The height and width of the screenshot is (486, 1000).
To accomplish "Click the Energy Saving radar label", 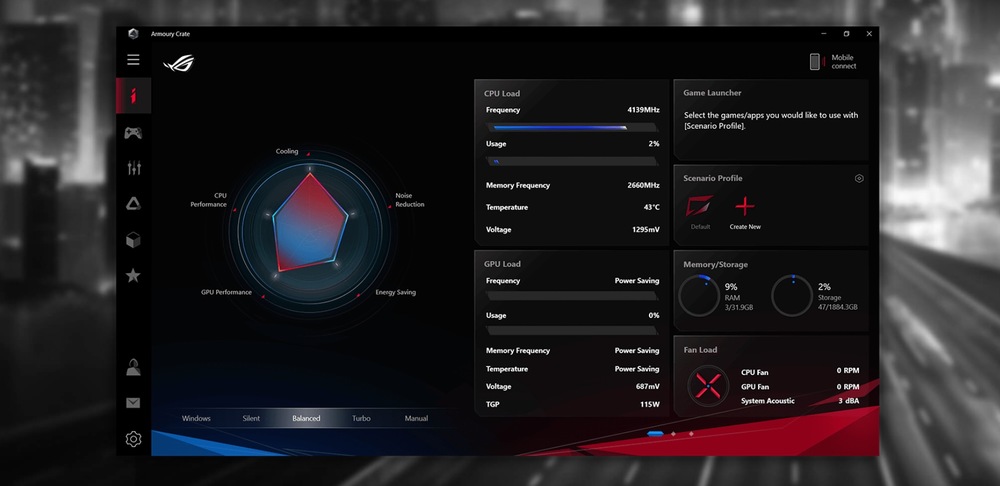I will pos(395,292).
